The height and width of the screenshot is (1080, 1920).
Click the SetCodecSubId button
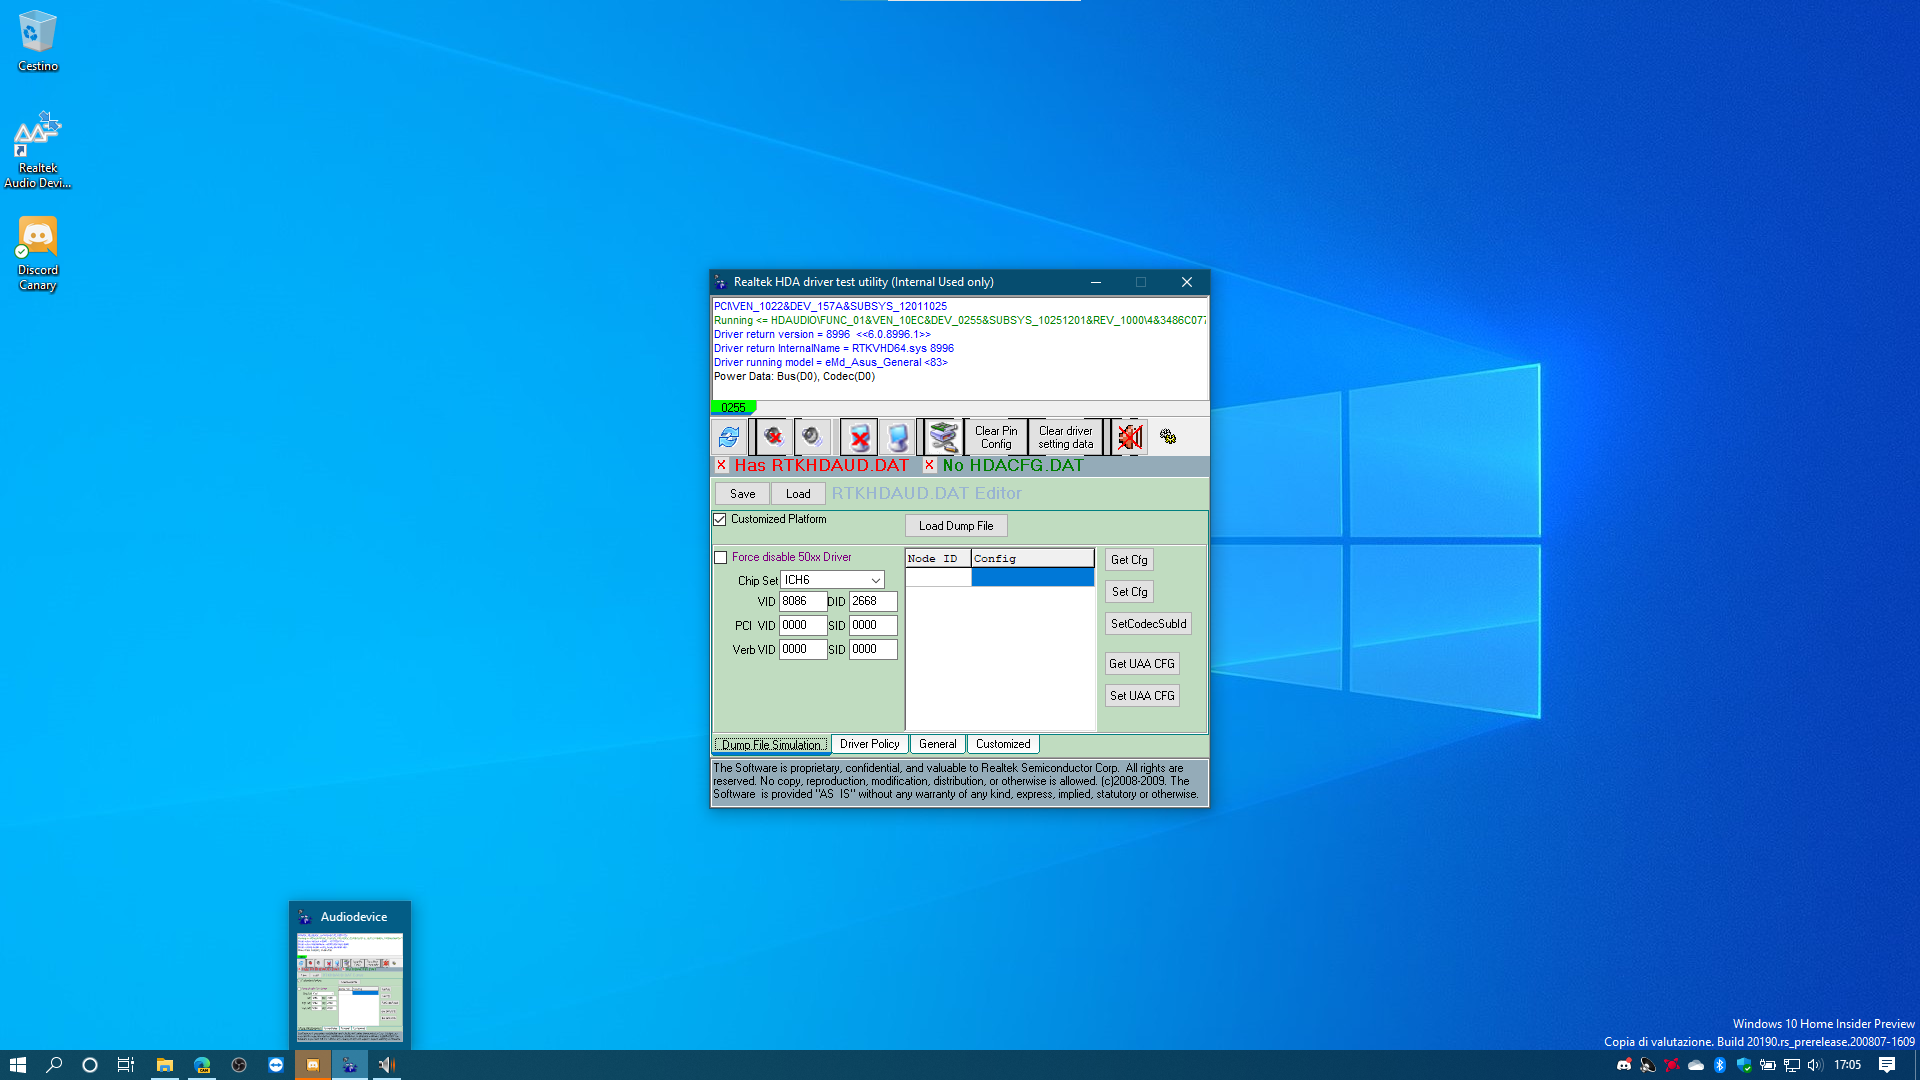[1148, 624]
